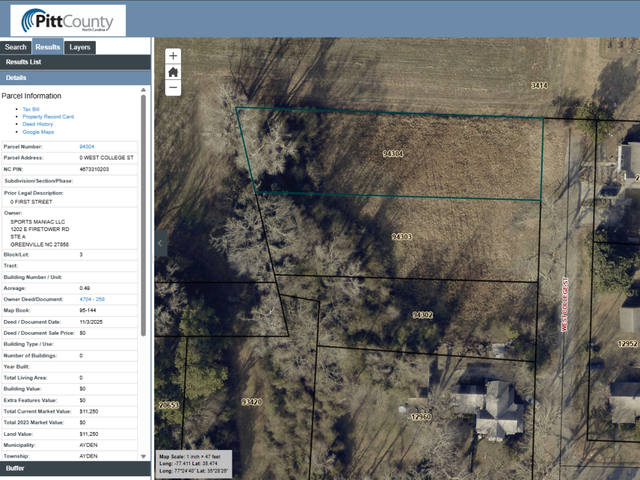Click parcel 12952 label on map
Viewport: 640px width, 480px height.
pyautogui.click(x=627, y=344)
